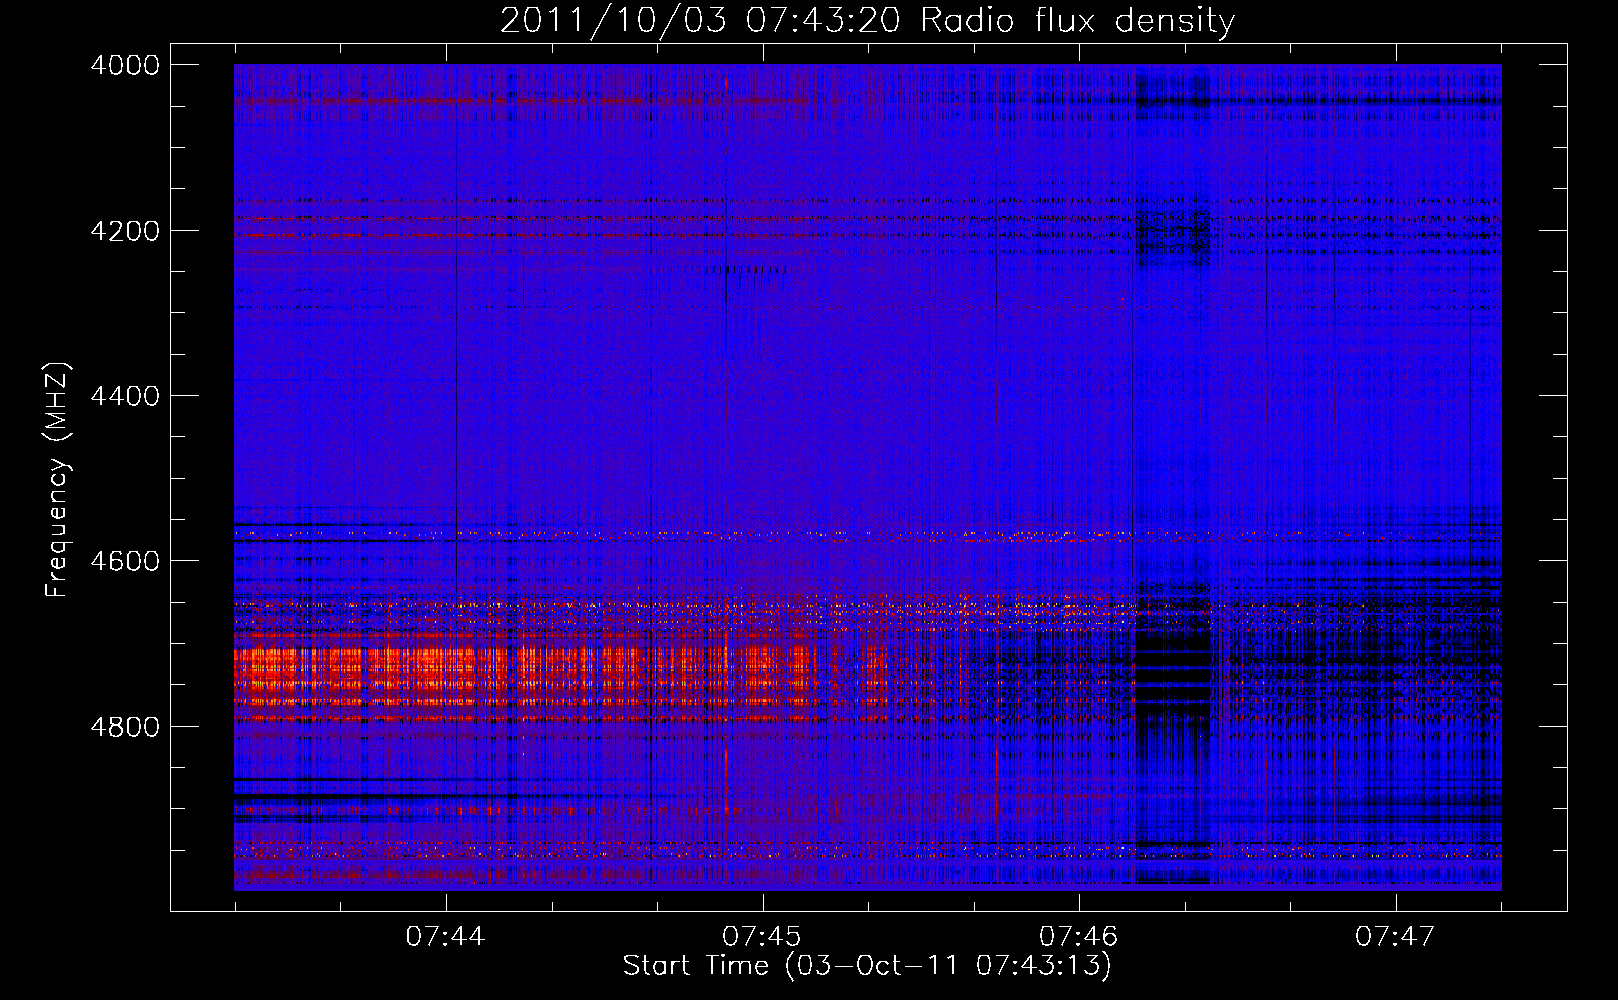
Task: Select the 4400 frequency axis label
Action: [x=125, y=396]
